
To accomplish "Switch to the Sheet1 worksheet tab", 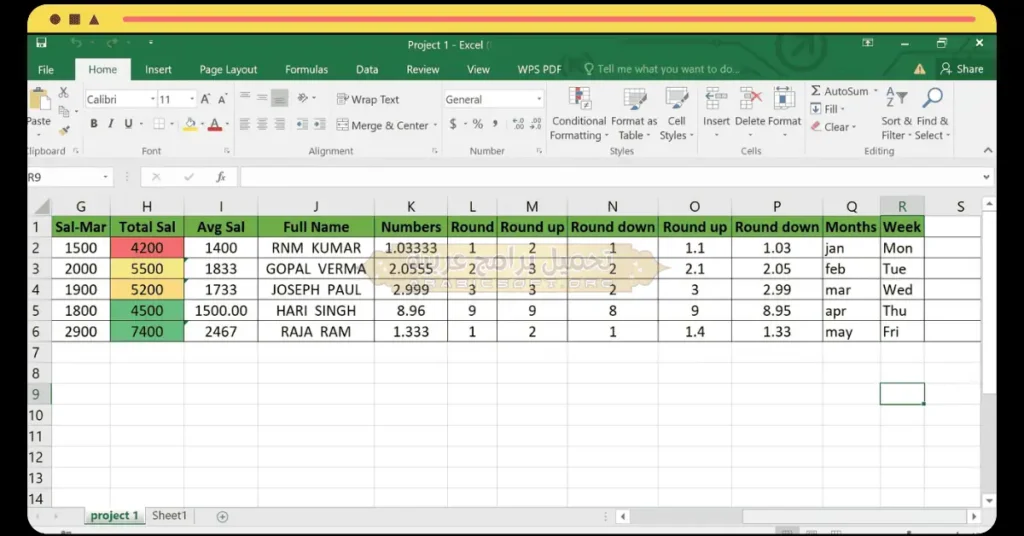I will pyautogui.click(x=169, y=515).
